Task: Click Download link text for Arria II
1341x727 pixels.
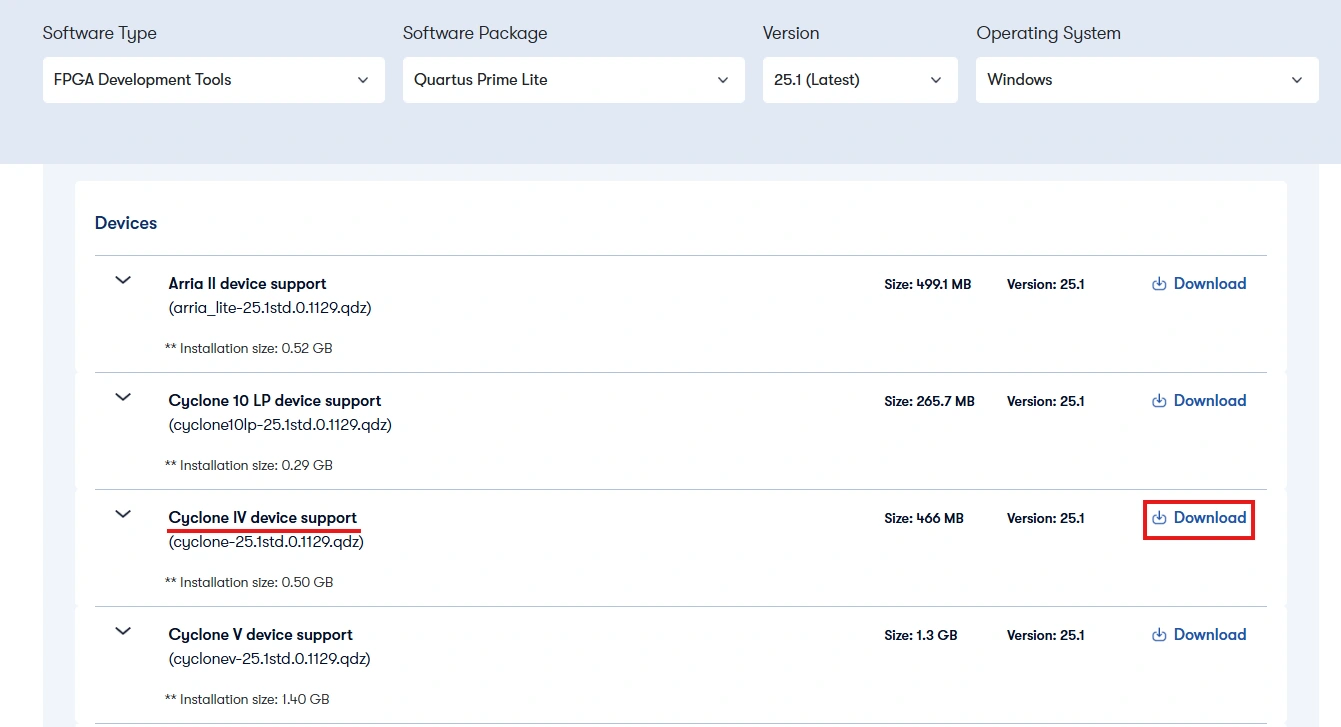Action: (1210, 284)
